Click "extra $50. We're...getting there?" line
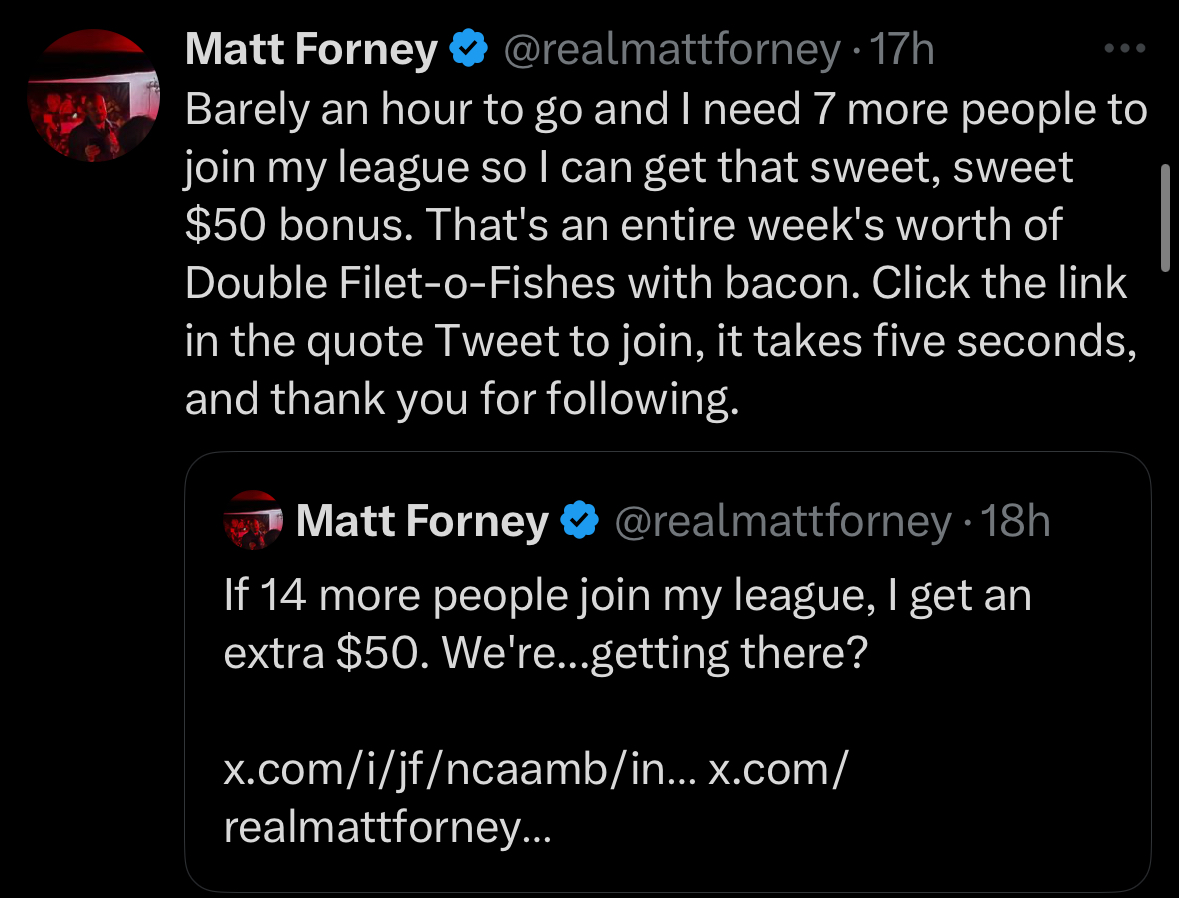Screen dimensions: 1179x898 pos(544,654)
